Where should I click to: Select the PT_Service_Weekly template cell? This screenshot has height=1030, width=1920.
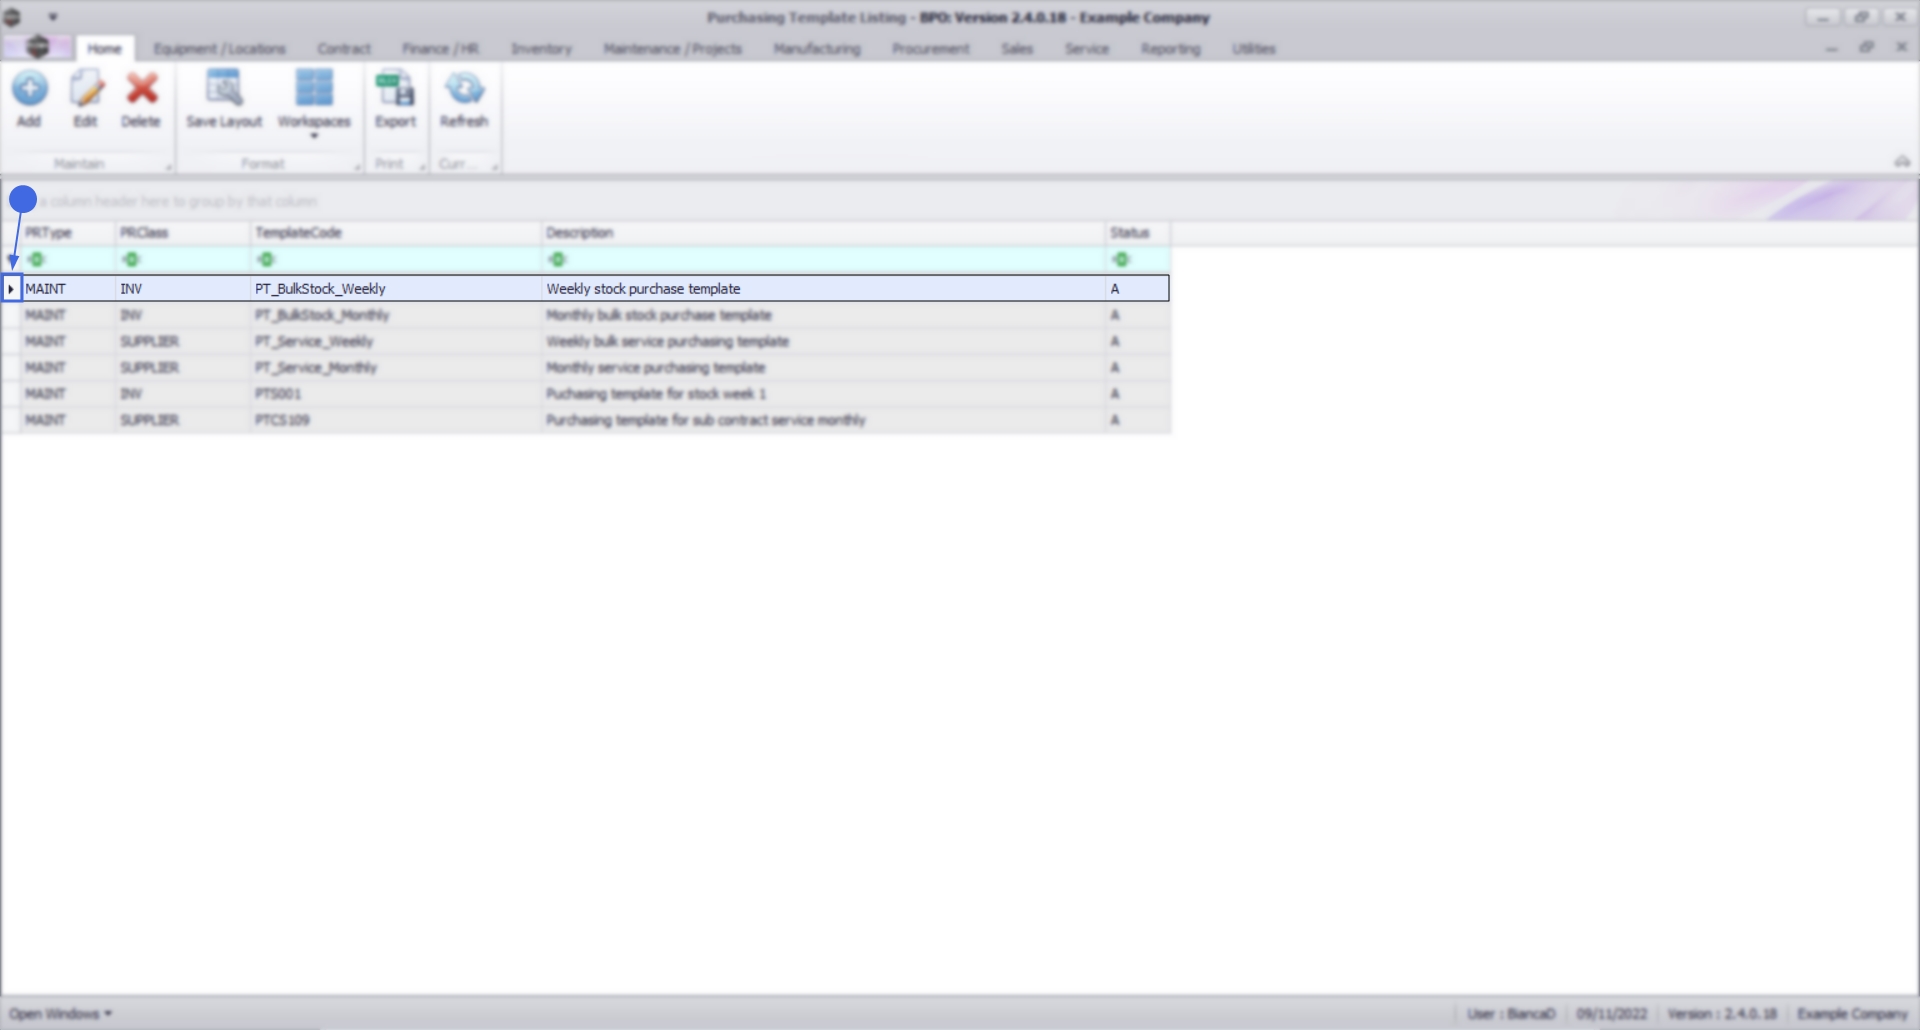(x=395, y=341)
